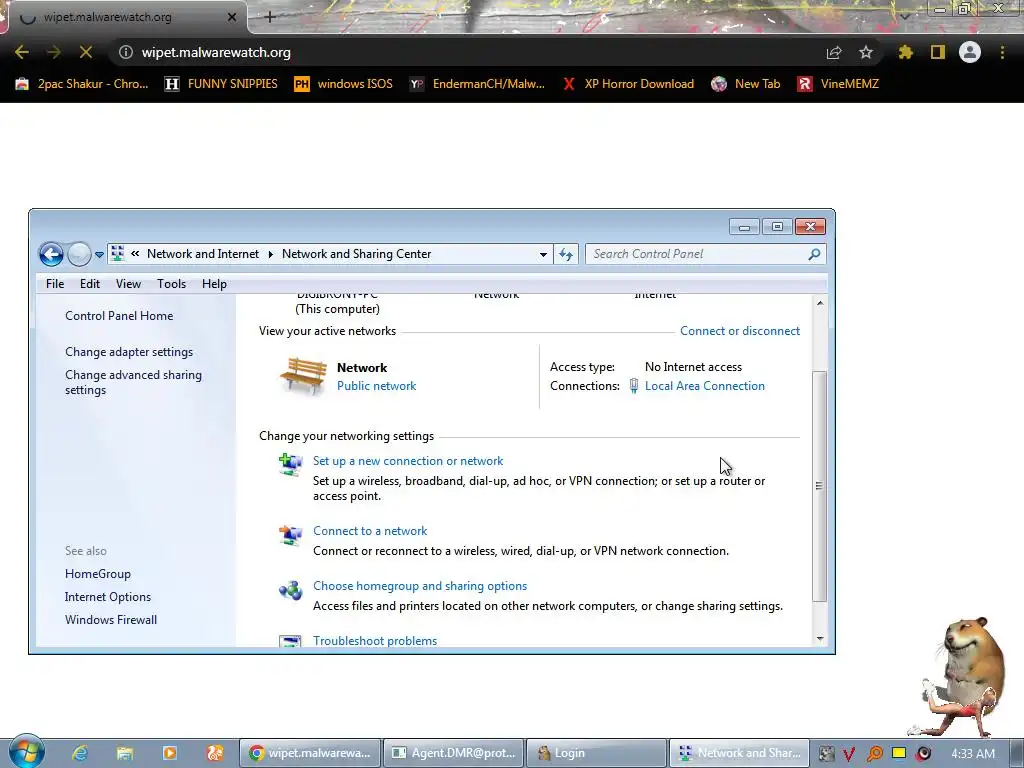
Task: Open Change adapter settings
Action: point(129,351)
